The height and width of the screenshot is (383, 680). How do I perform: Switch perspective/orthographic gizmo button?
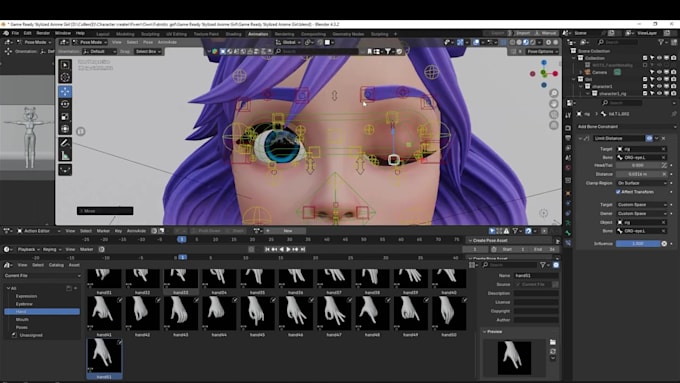tap(554, 125)
